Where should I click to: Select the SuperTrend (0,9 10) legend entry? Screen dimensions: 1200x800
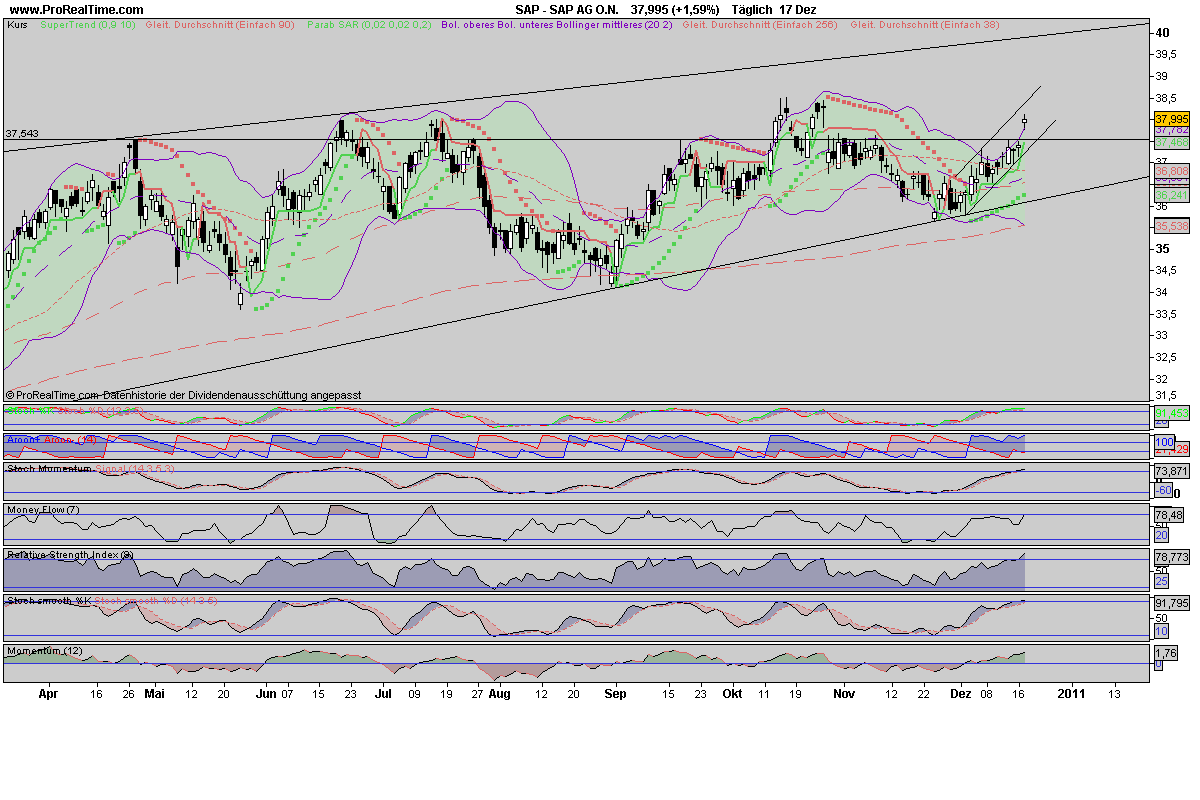[88, 23]
